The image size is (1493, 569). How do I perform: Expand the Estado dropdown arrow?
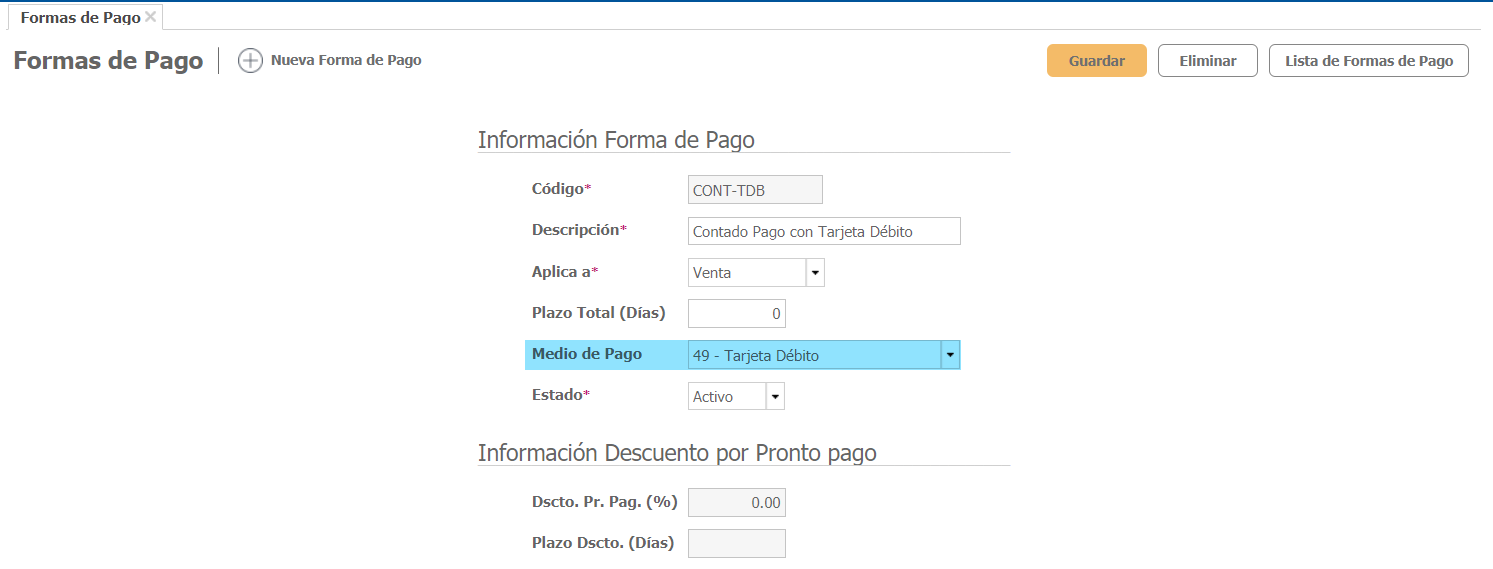point(775,397)
